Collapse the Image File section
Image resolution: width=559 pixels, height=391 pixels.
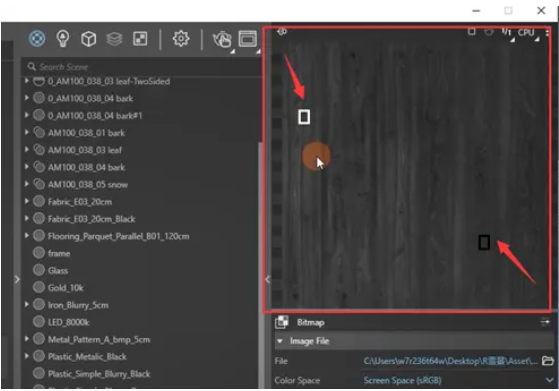(x=280, y=341)
